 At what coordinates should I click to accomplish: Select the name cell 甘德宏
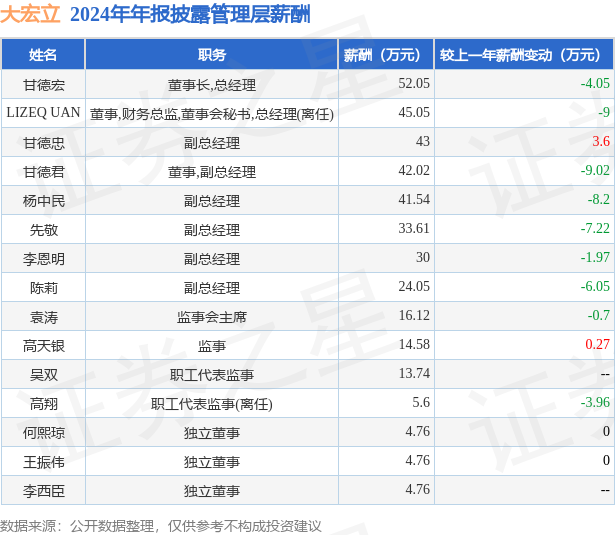(44, 85)
